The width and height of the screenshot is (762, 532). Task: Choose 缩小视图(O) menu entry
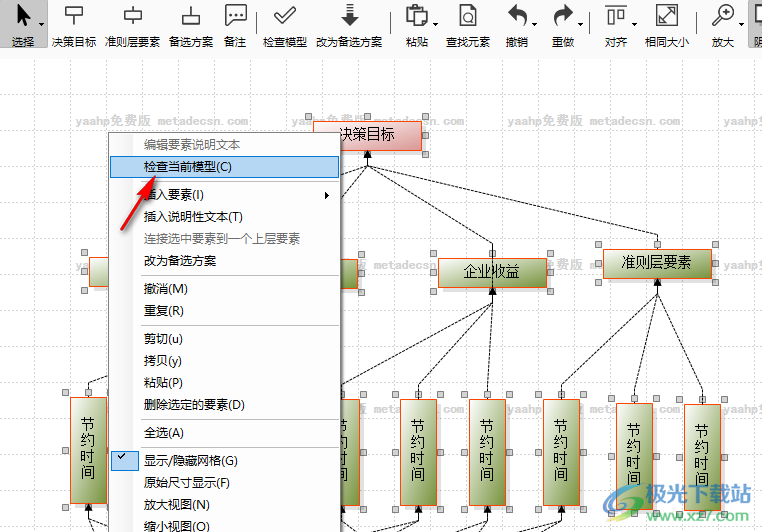(x=224, y=525)
